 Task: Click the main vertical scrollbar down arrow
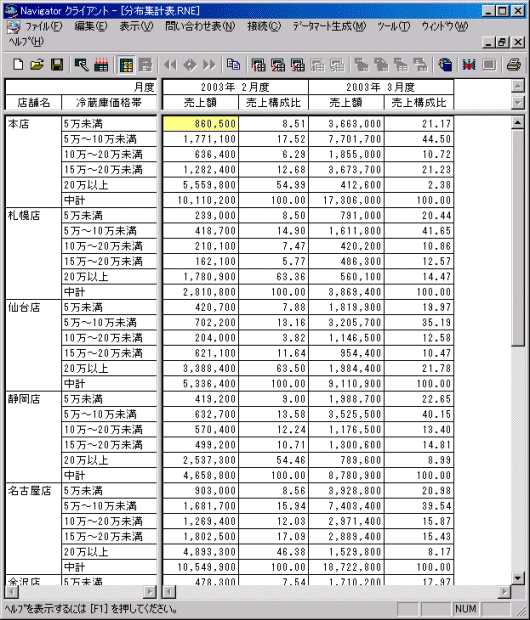tap(518, 578)
